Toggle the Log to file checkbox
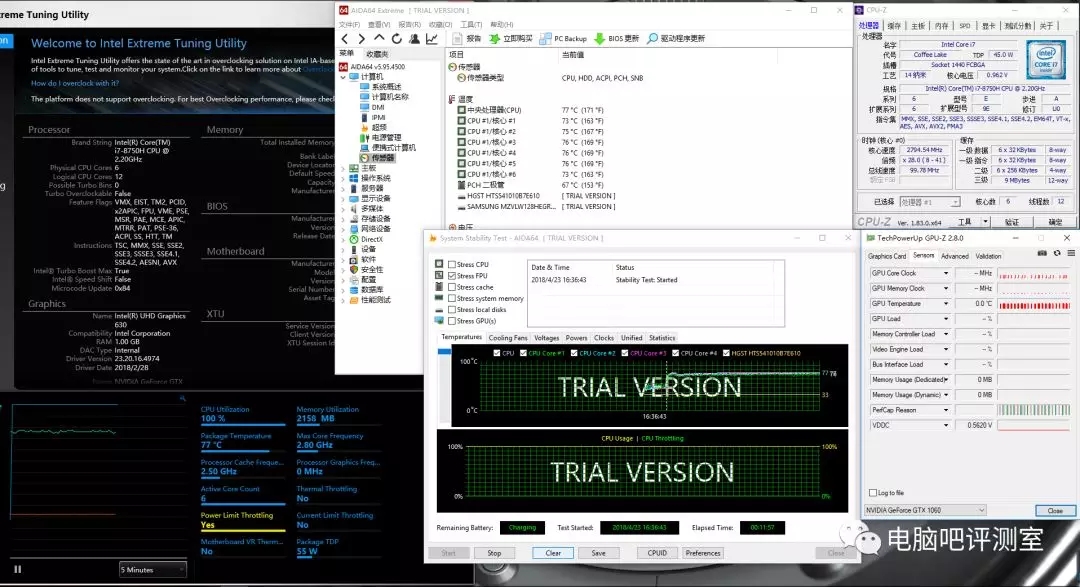 point(872,492)
